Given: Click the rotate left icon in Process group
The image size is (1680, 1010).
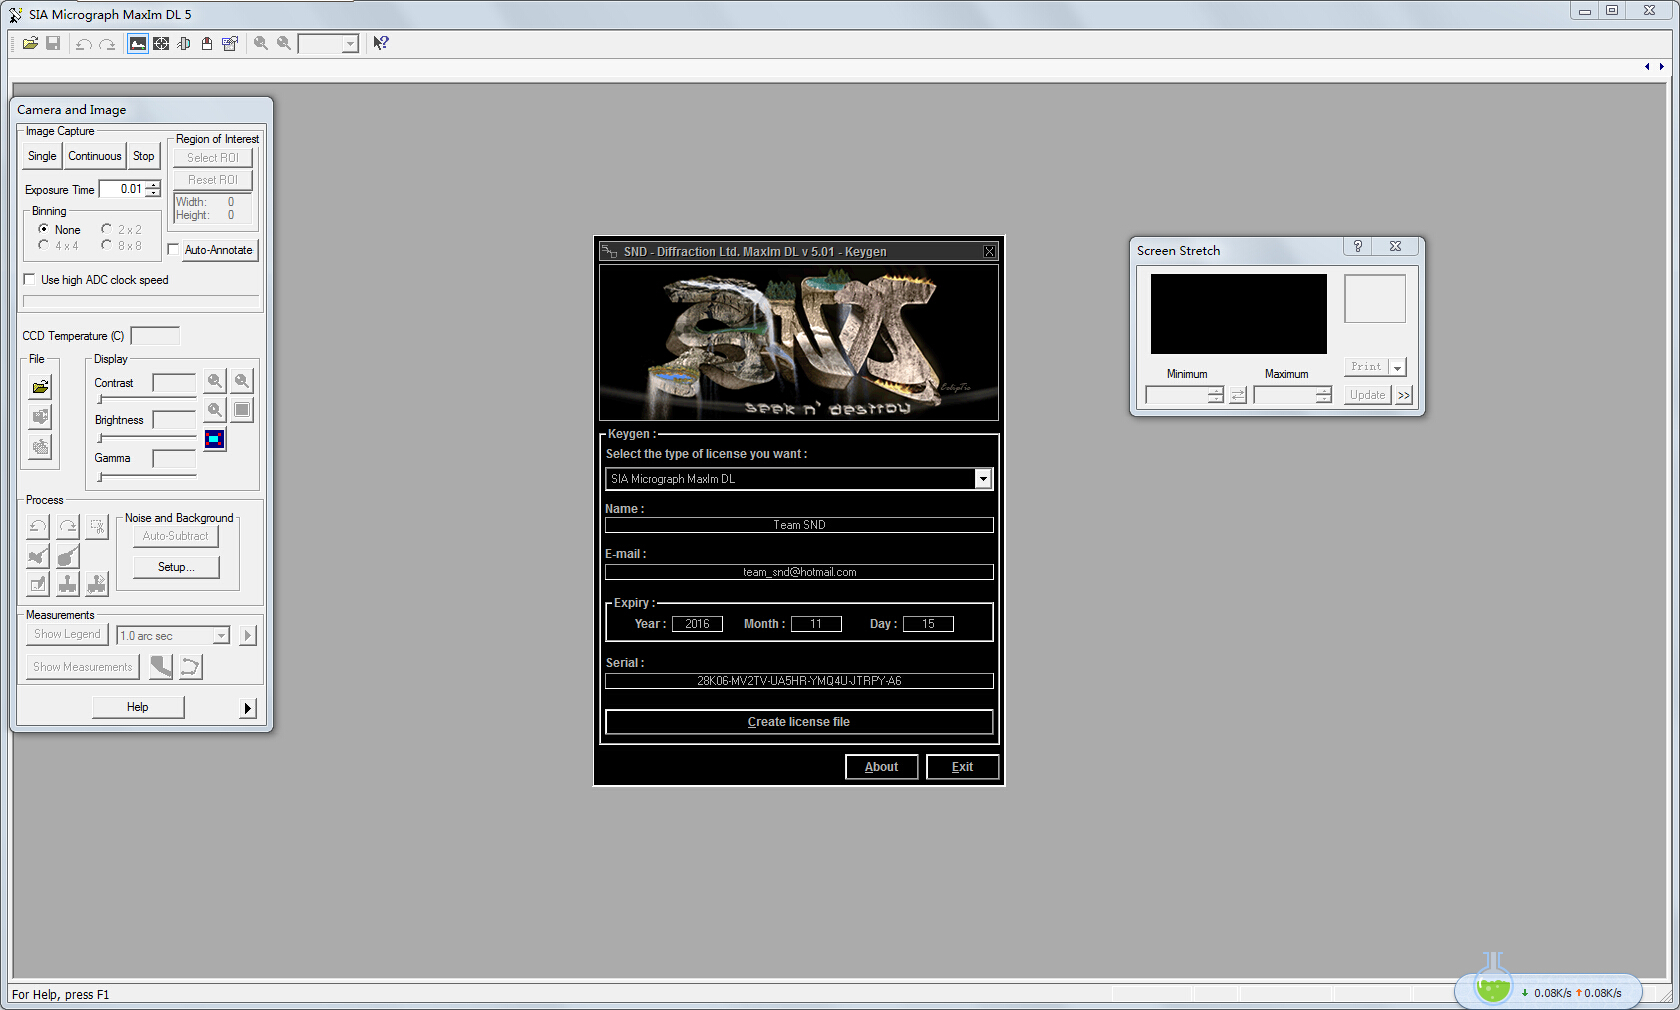Looking at the screenshot, I should pos(38,527).
